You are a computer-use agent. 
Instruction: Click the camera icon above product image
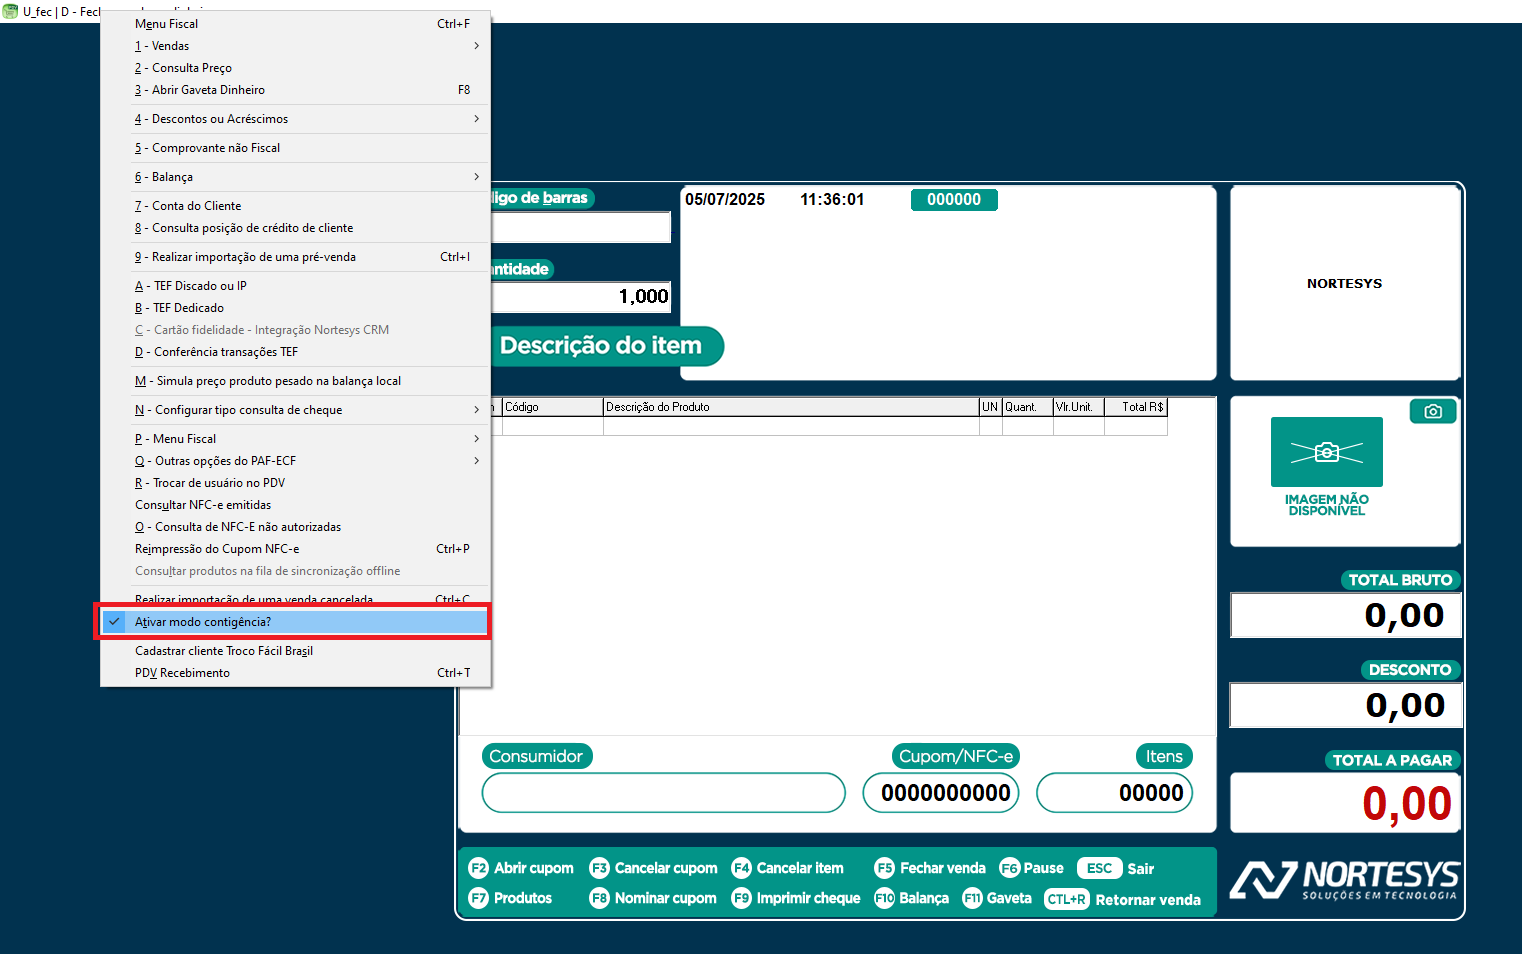pos(1432,411)
